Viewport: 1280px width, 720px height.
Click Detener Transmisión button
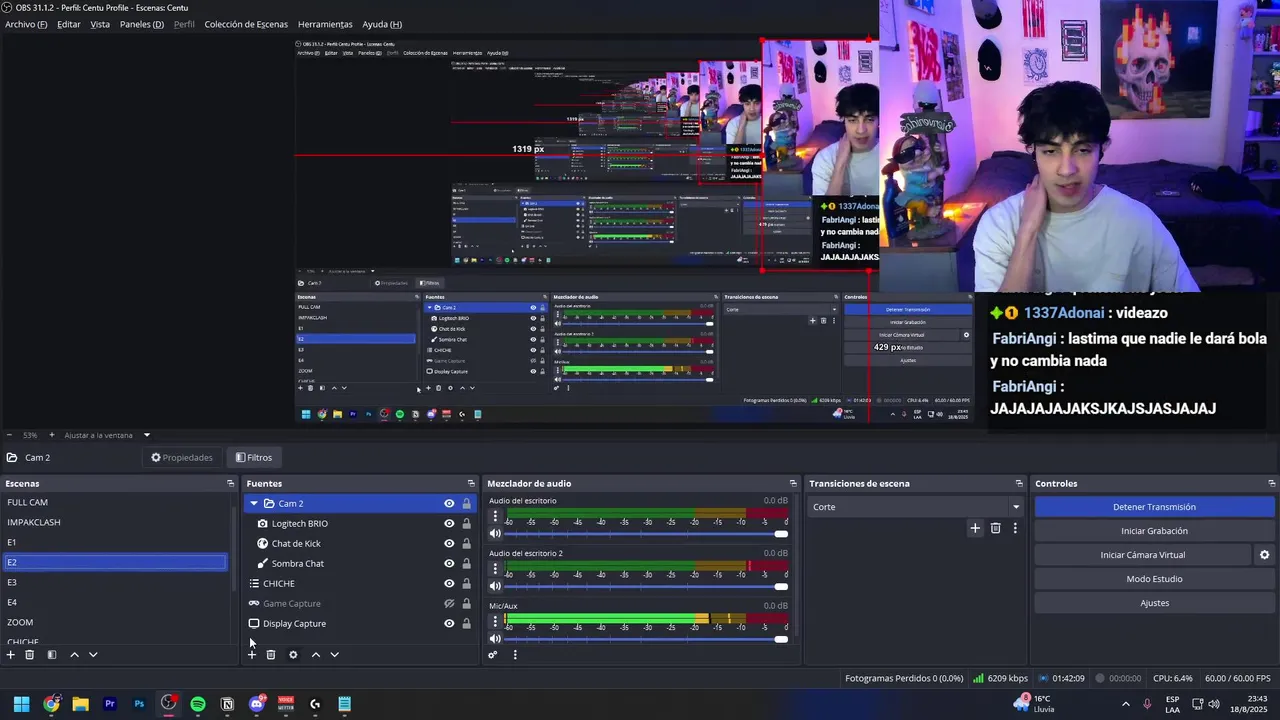tap(1154, 507)
